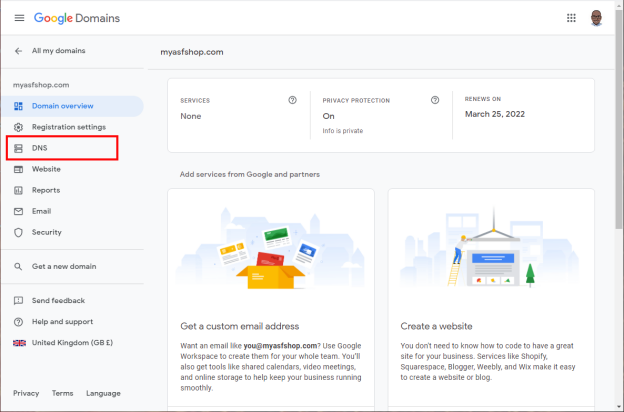Click the Get a custom email address heading
The image size is (624, 412).
[240, 326]
